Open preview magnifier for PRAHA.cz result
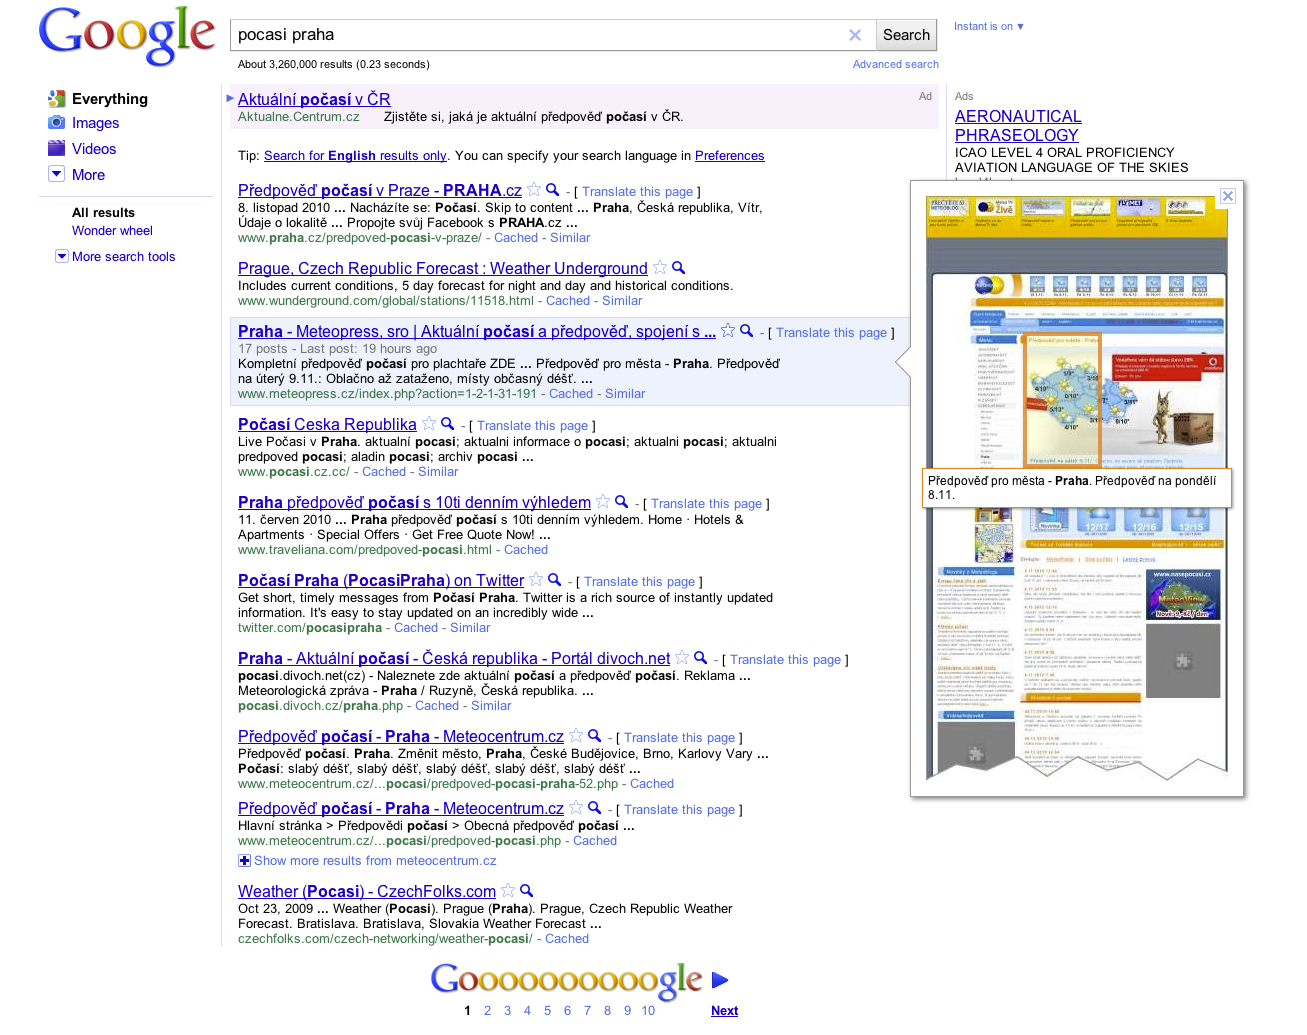The width and height of the screenshot is (1307, 1035). (x=552, y=189)
